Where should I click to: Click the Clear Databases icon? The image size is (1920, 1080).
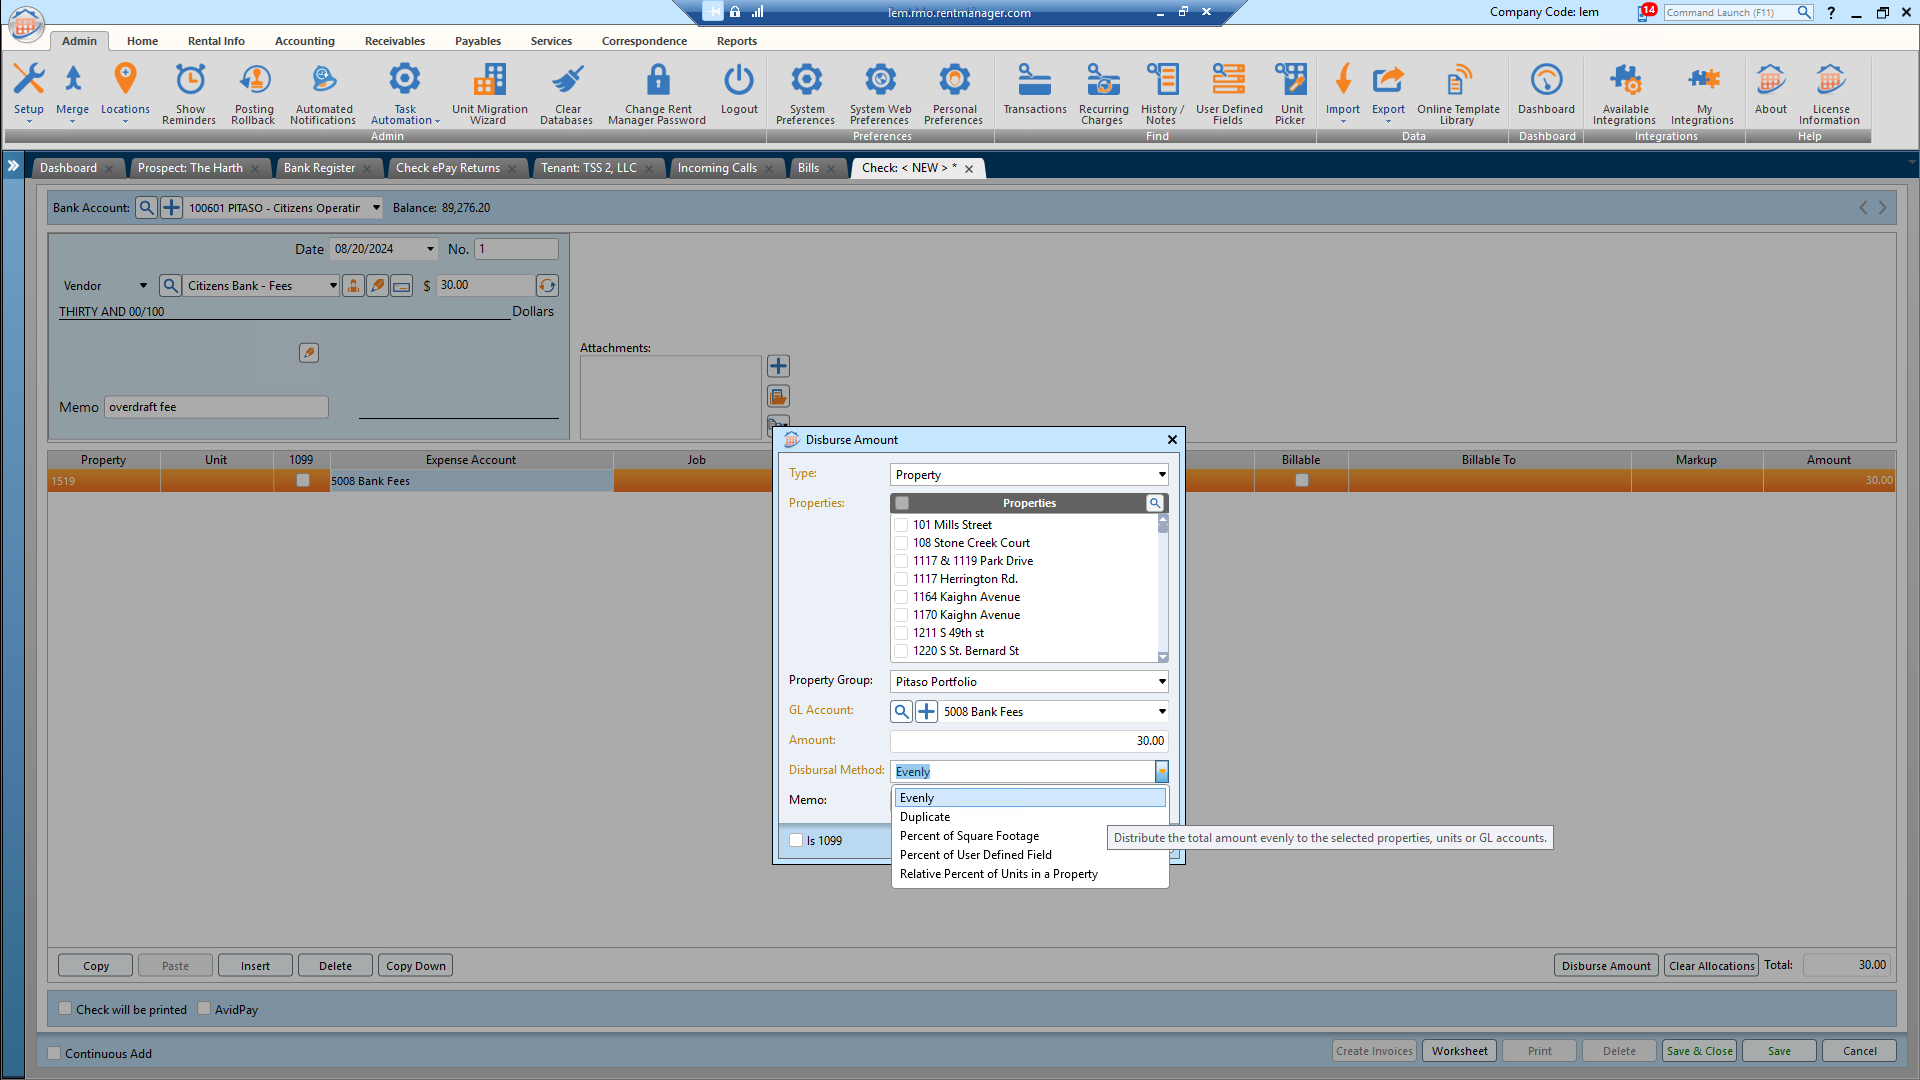[567, 93]
